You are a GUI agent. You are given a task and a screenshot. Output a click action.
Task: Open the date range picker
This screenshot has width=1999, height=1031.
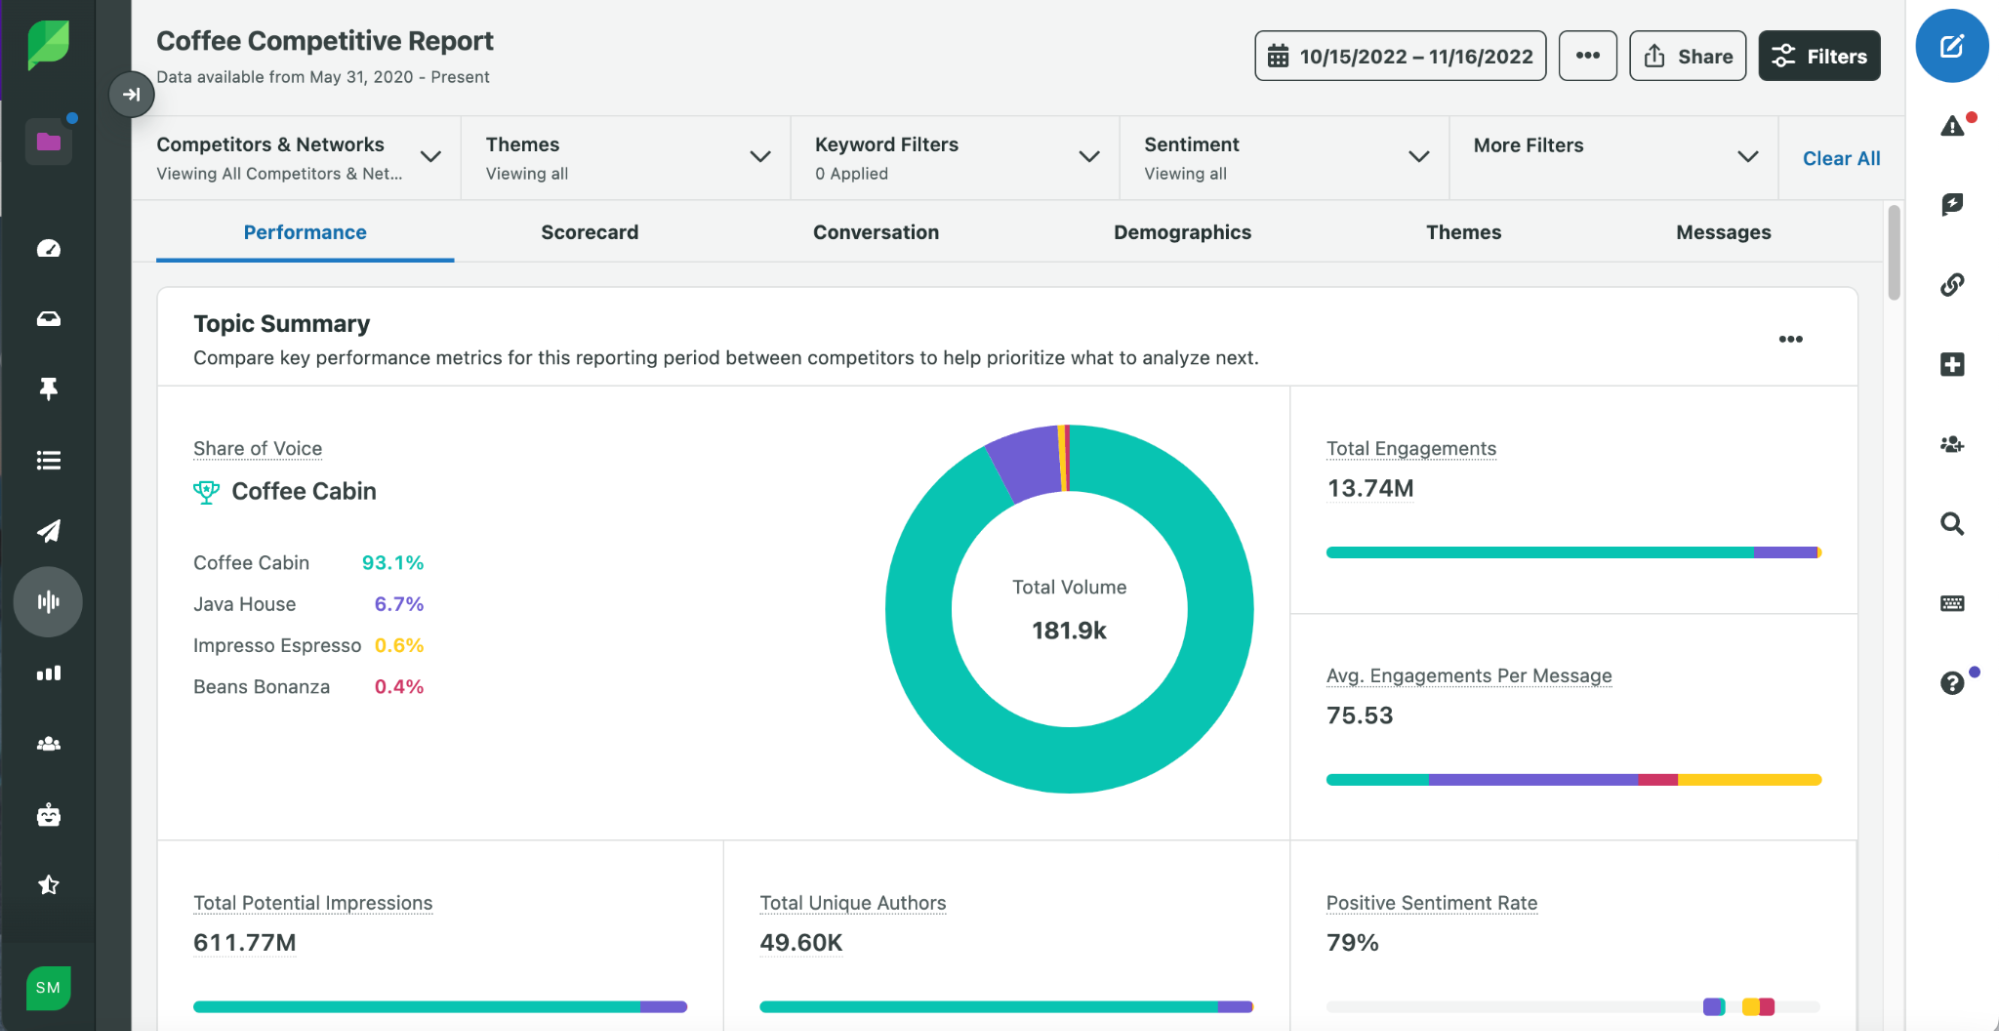click(x=1399, y=56)
